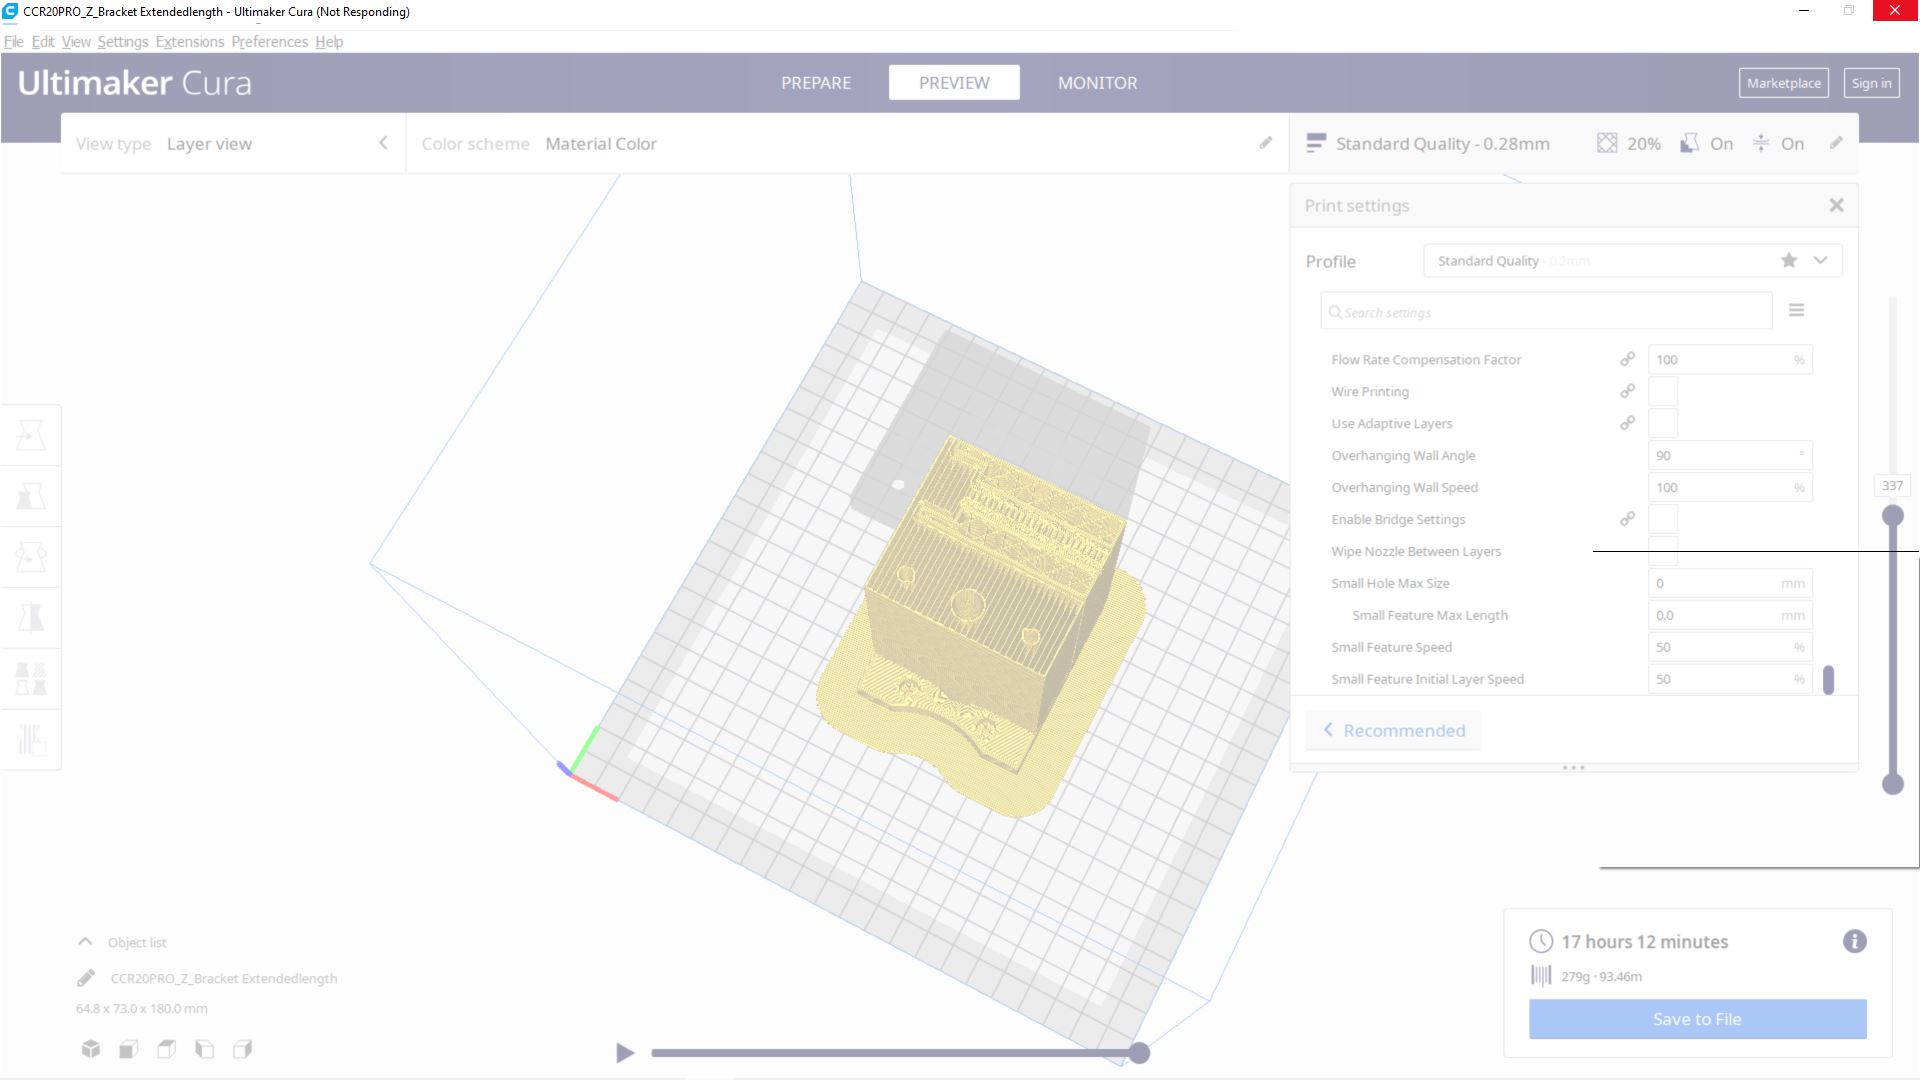The width and height of the screenshot is (1920, 1080).
Task: Click the Save to File button
Action: (x=1696, y=1019)
